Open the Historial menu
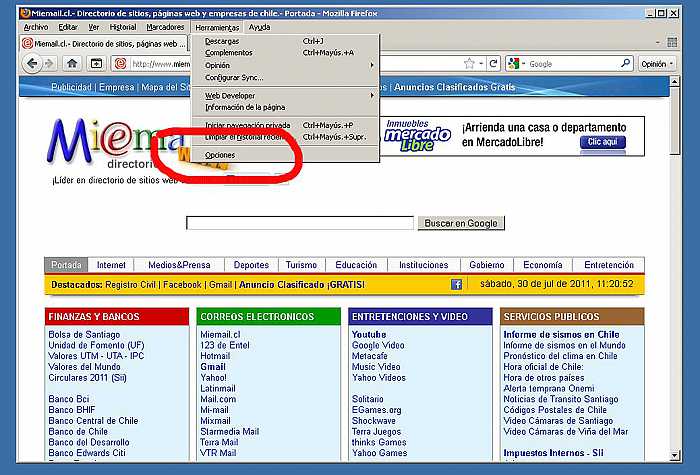 pyautogui.click(x=123, y=27)
